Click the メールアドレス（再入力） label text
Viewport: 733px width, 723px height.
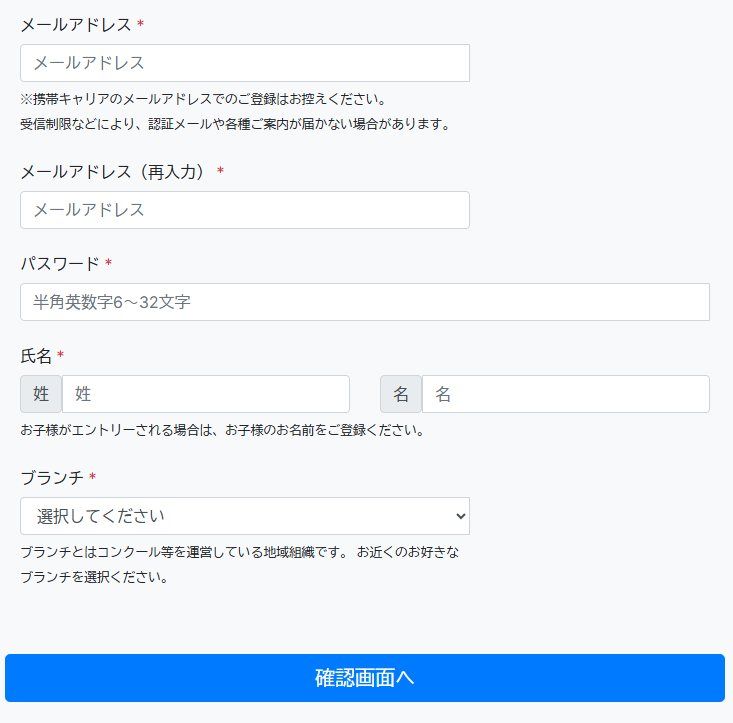click(x=113, y=172)
